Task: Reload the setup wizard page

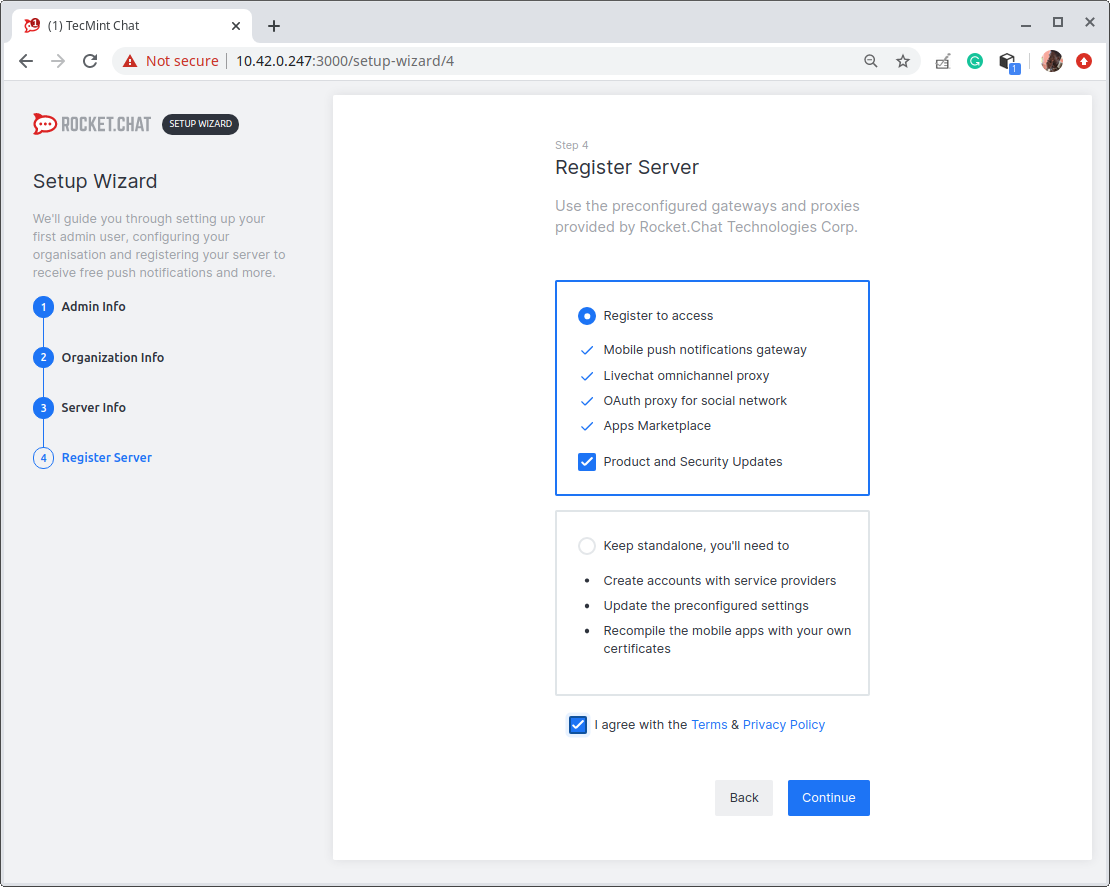Action: tap(90, 61)
